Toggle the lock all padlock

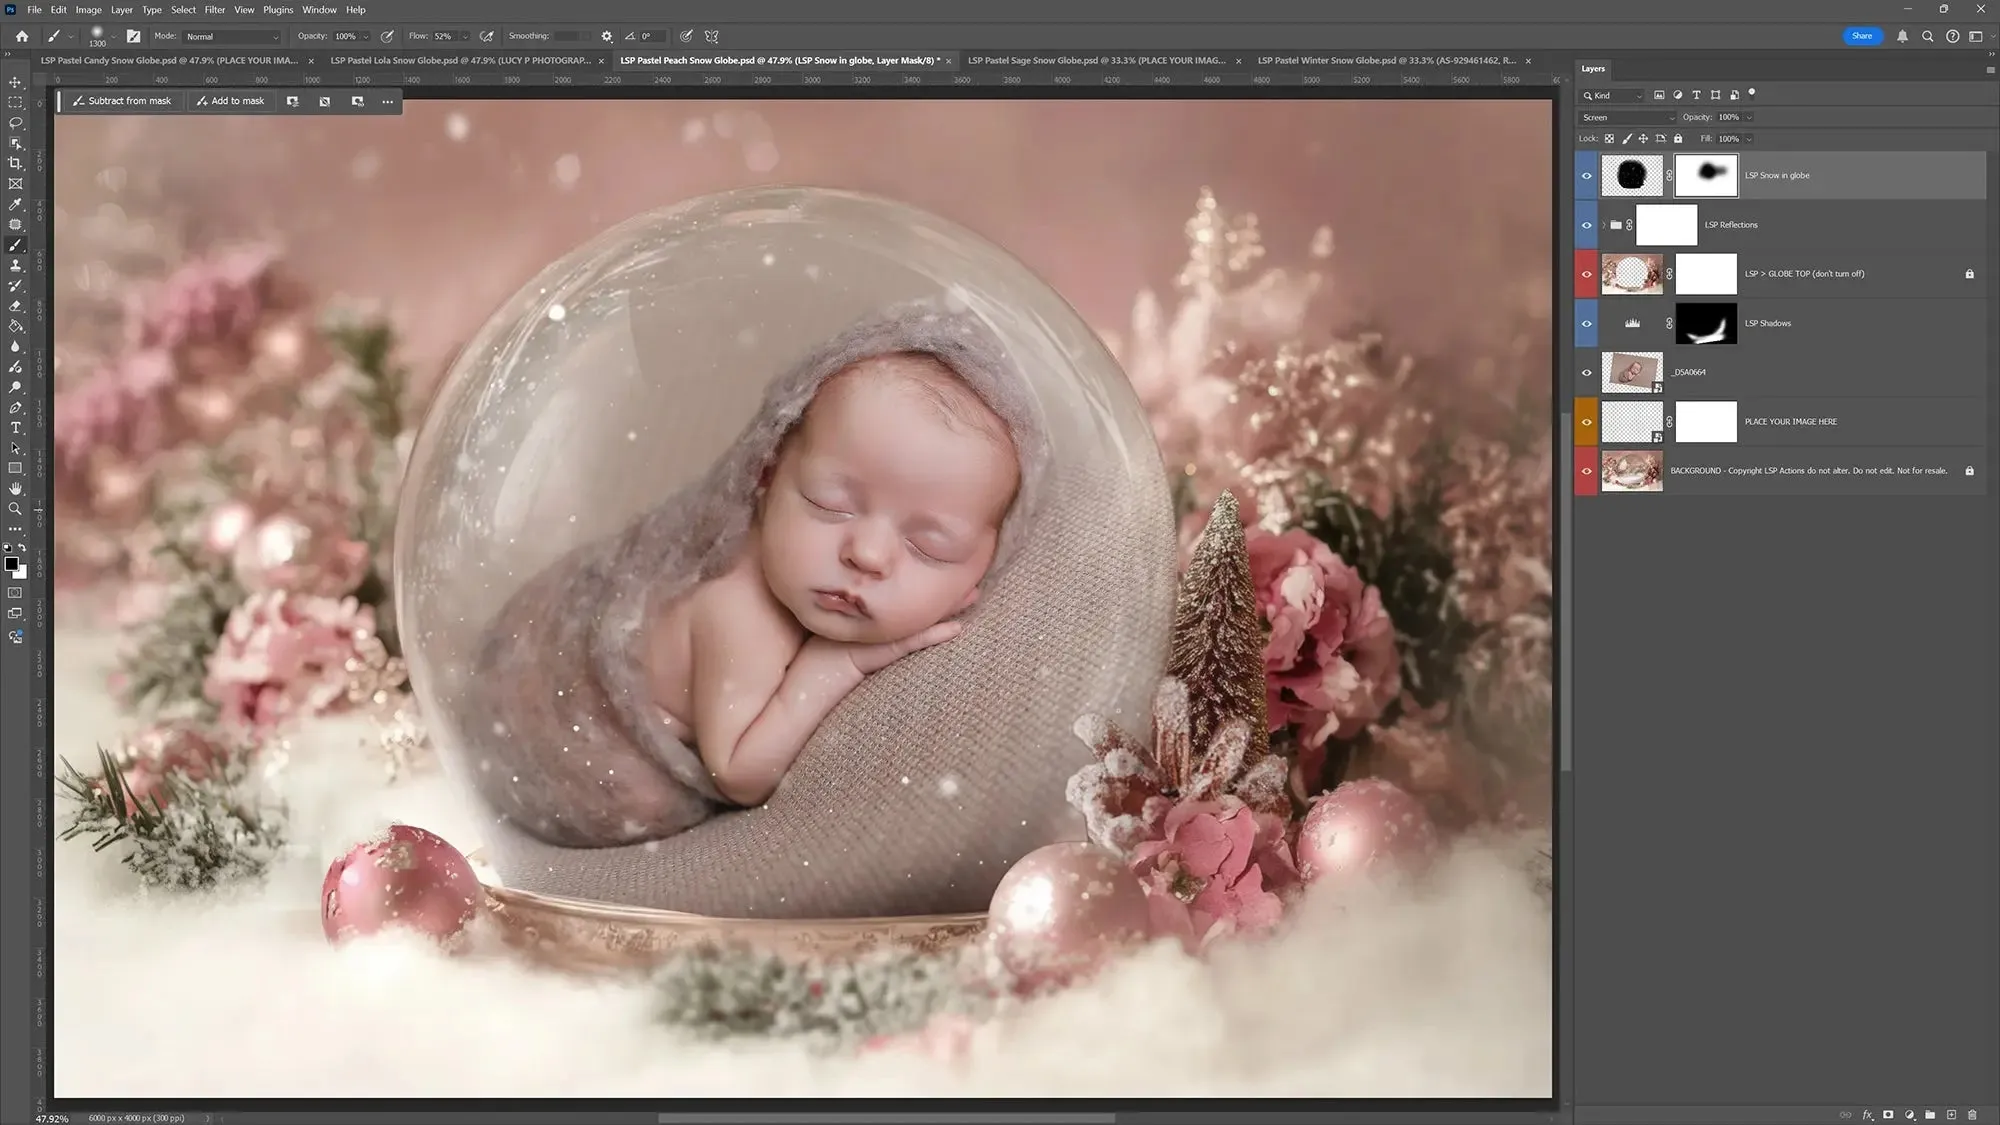tap(1678, 139)
